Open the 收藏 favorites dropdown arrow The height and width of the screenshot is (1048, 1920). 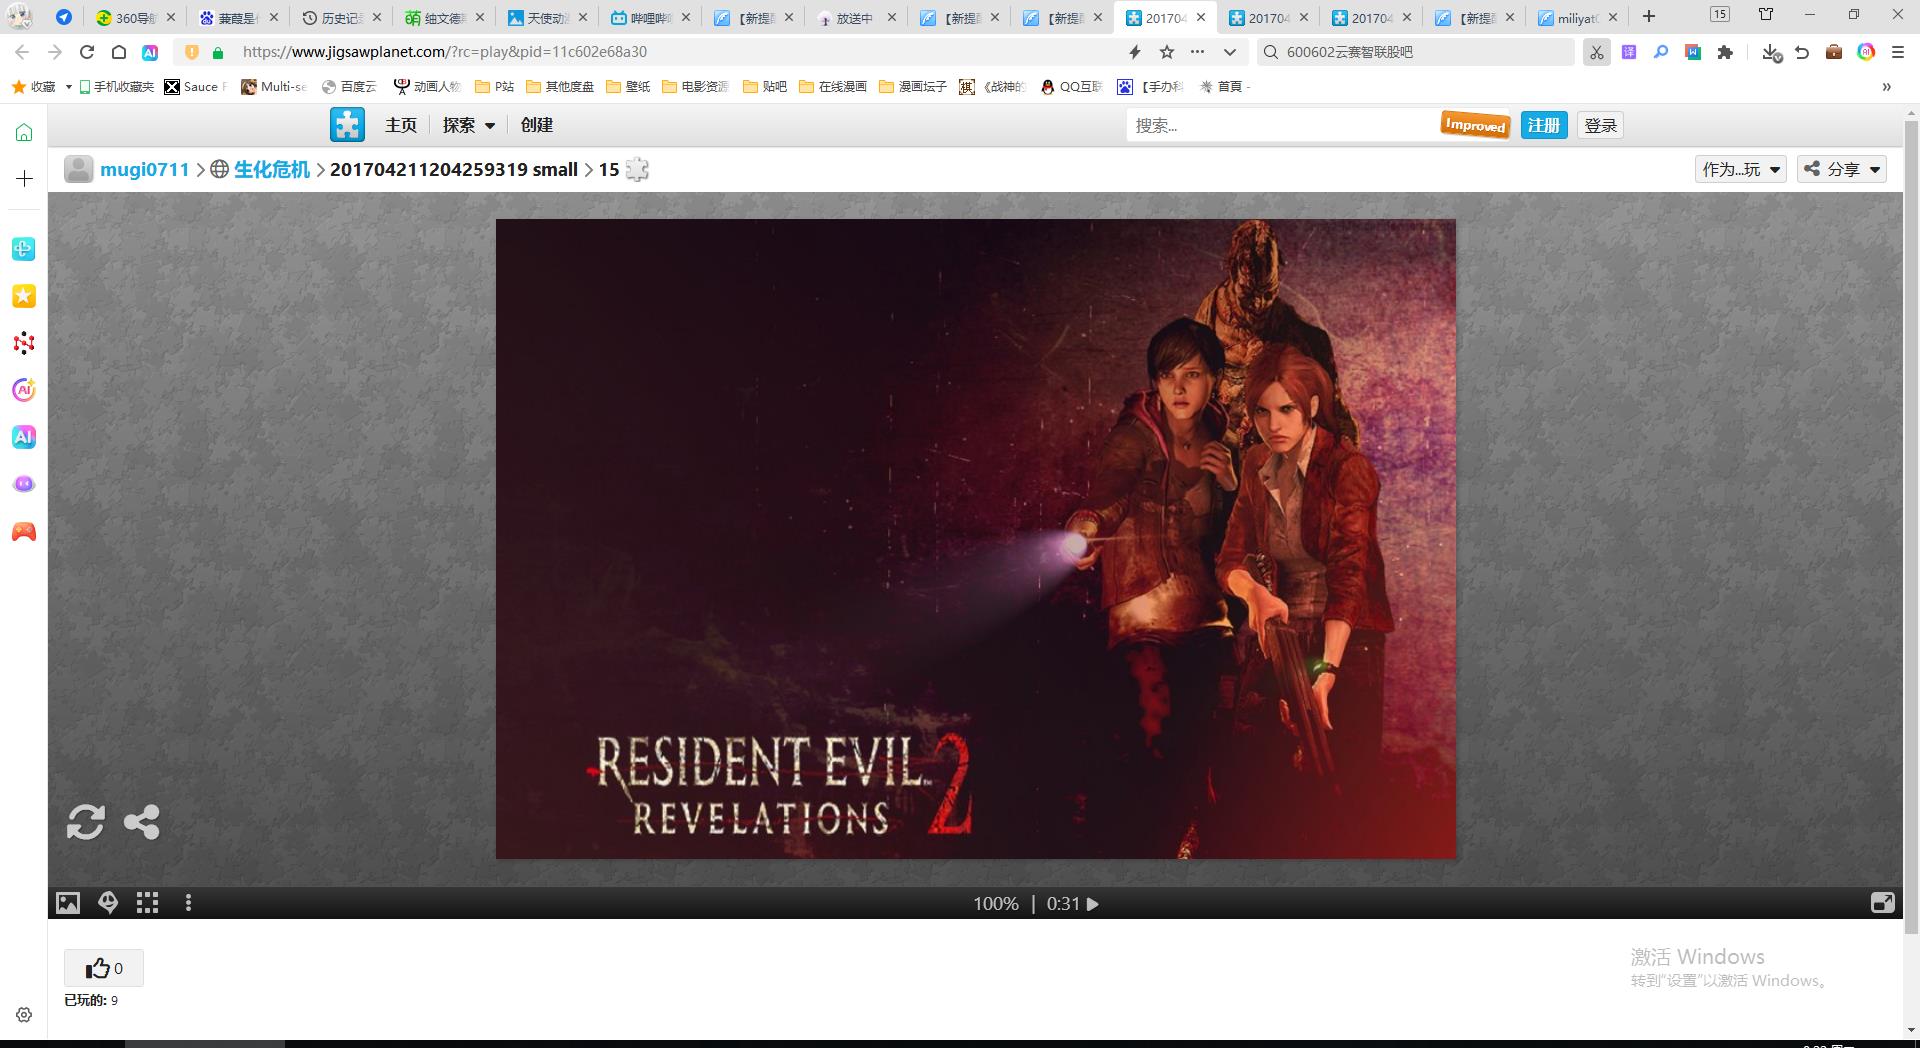(x=68, y=87)
